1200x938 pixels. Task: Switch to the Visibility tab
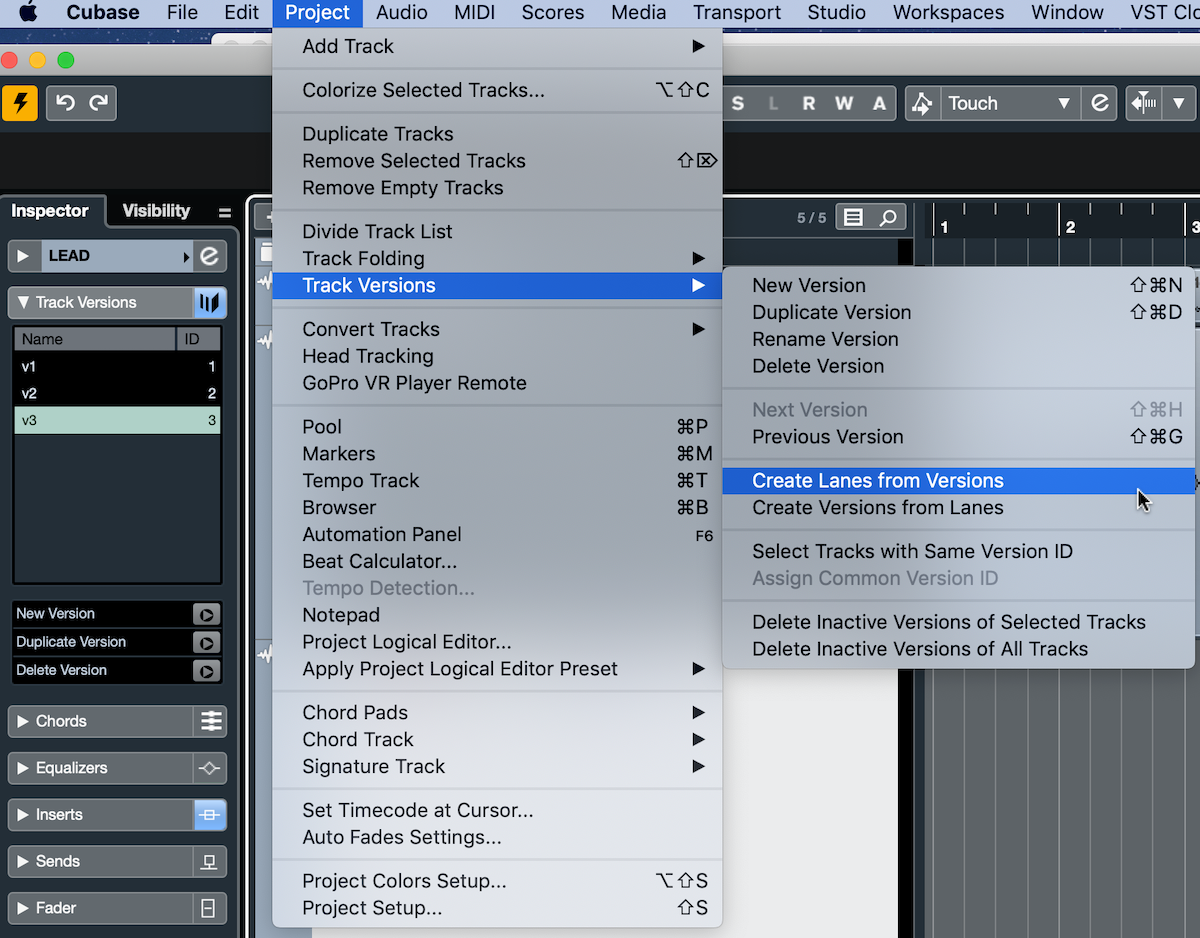click(156, 211)
